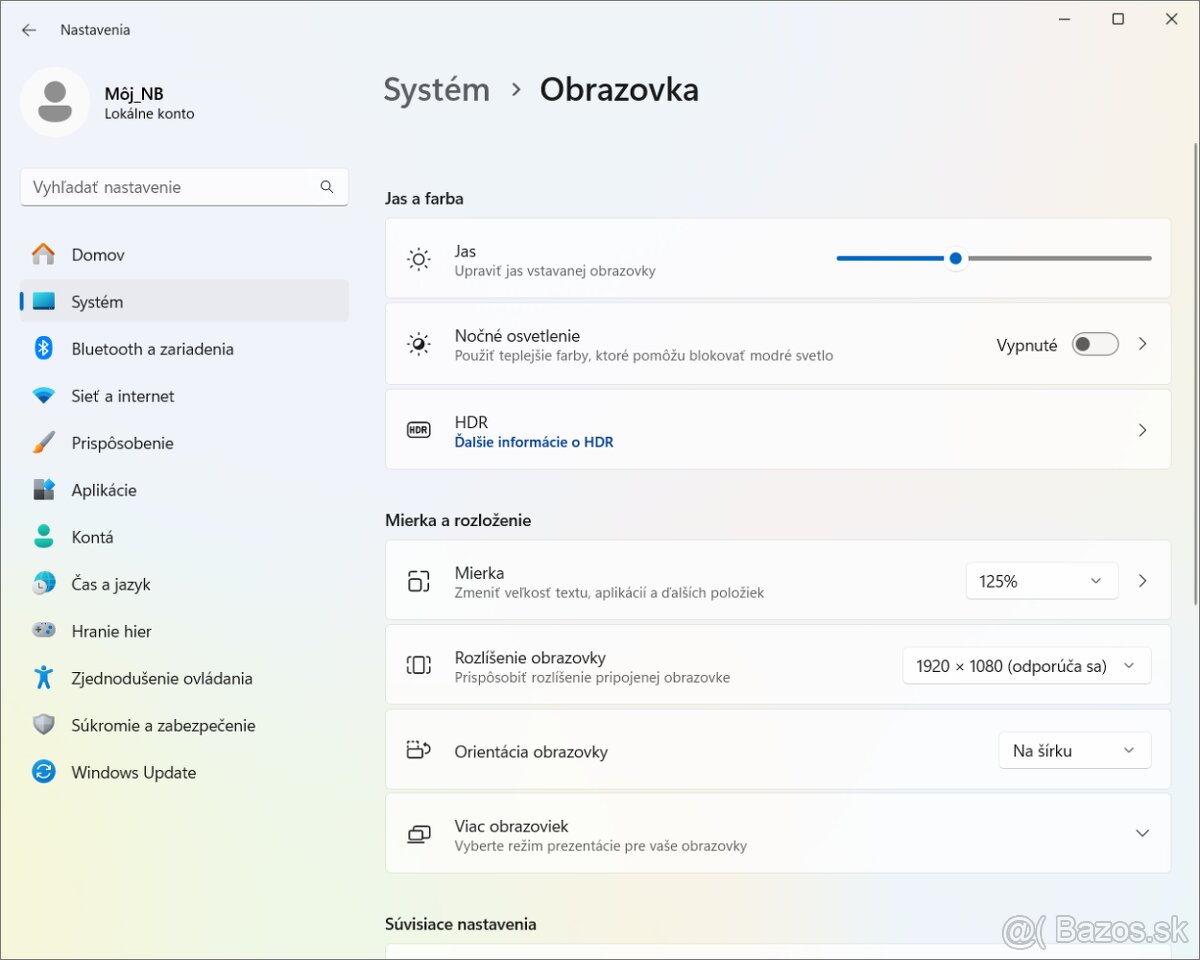
Task: Click the Sieť a internet Wi-Fi icon
Action: tap(43, 396)
